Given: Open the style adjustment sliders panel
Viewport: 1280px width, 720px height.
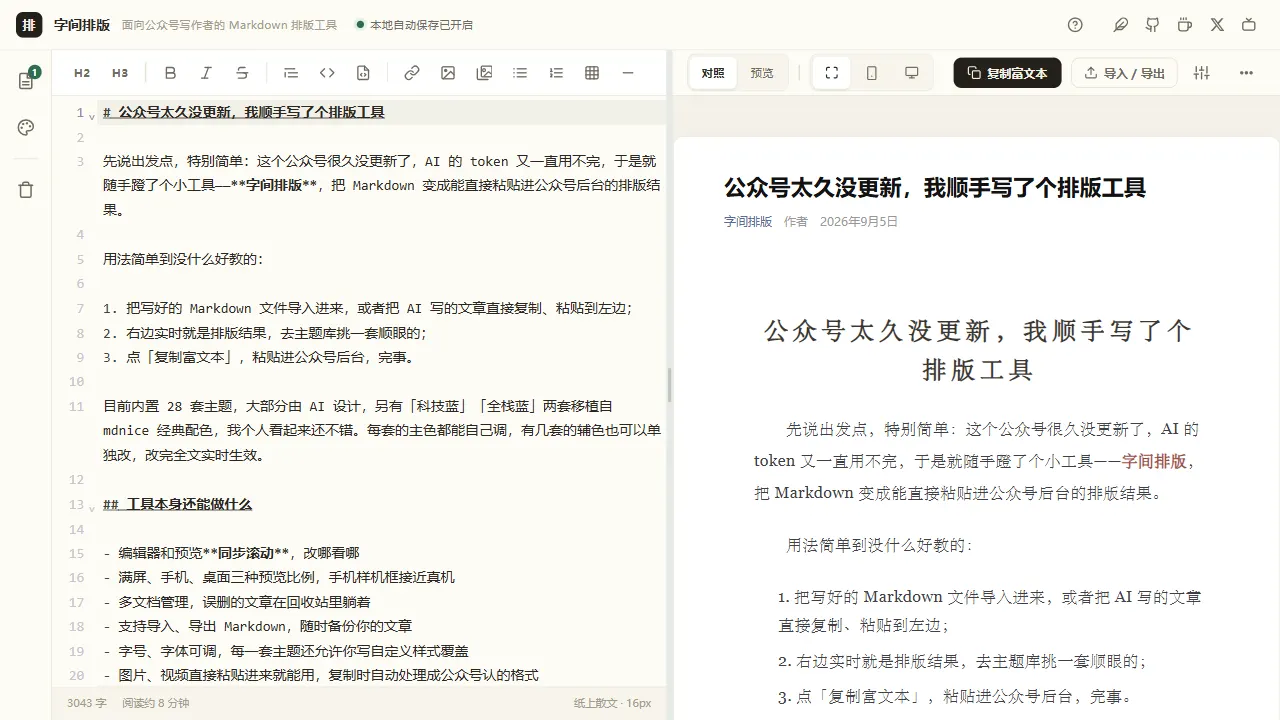Looking at the screenshot, I should click(1202, 73).
